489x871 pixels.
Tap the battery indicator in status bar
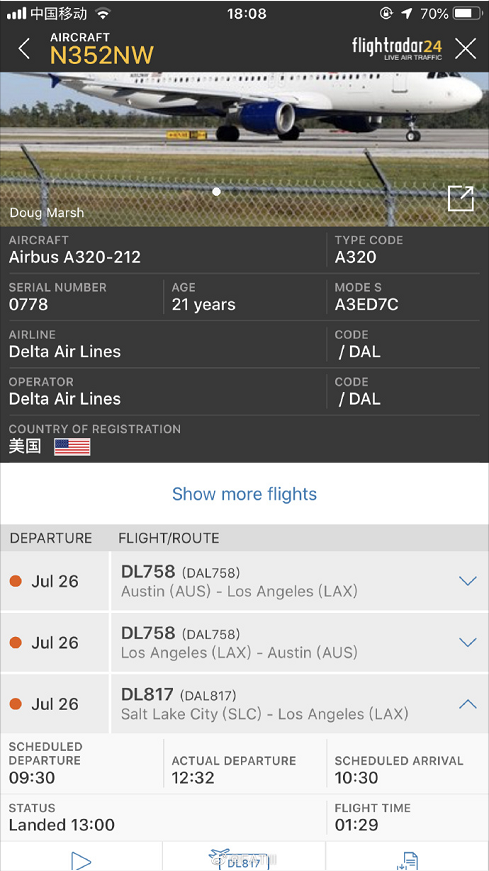(467, 13)
